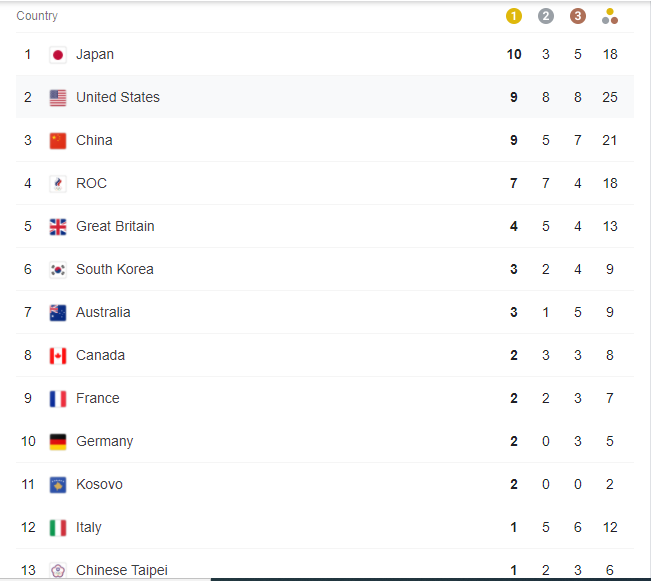Select the Germany row name

point(104,441)
